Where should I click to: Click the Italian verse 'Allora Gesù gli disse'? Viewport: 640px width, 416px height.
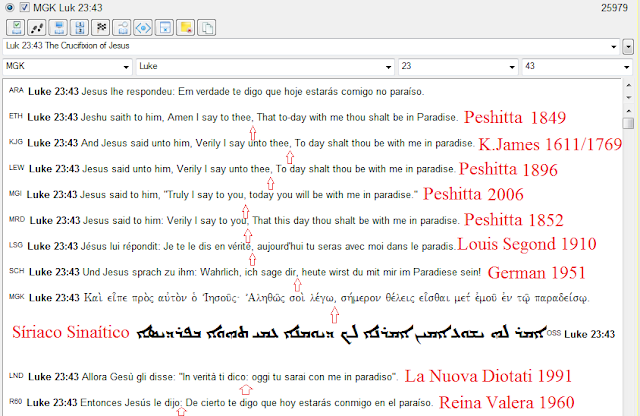point(240,377)
